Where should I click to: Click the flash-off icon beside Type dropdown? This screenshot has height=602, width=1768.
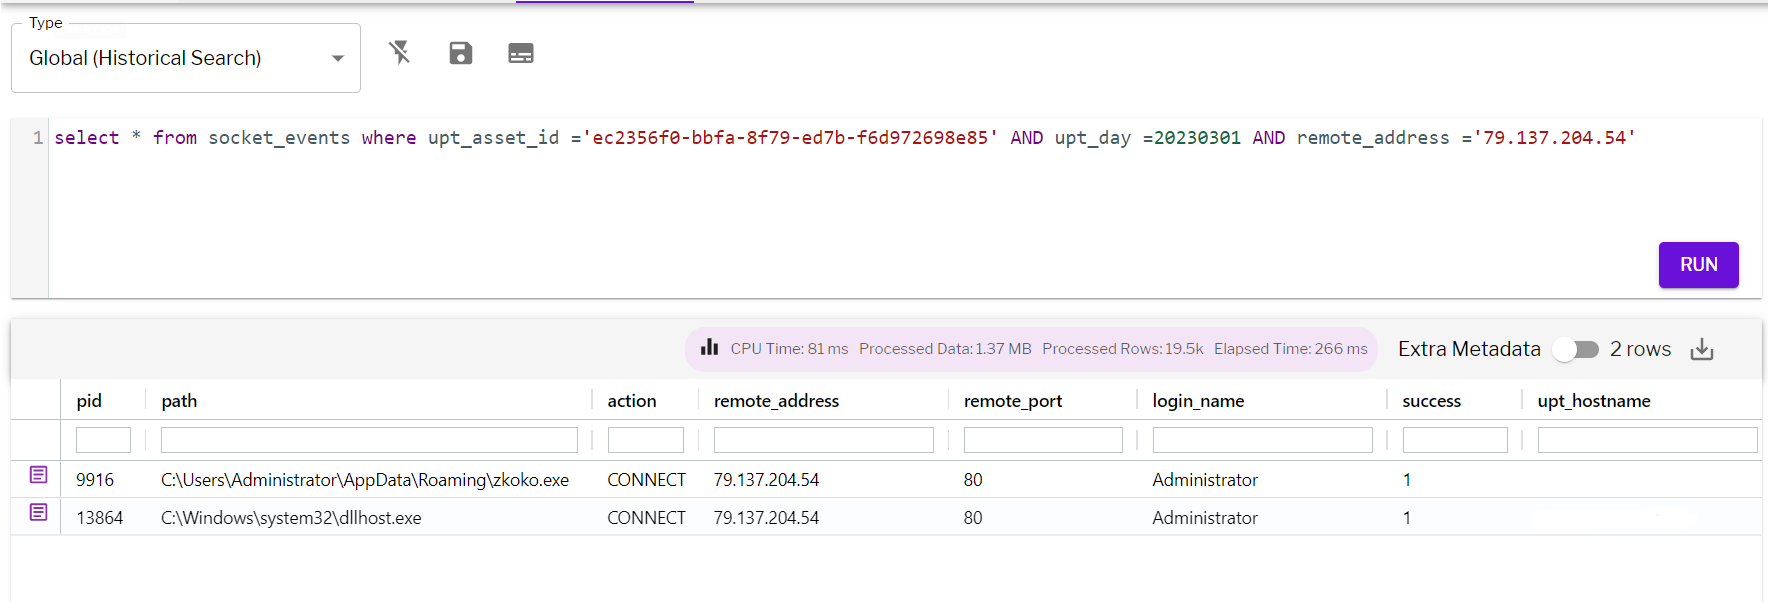400,53
